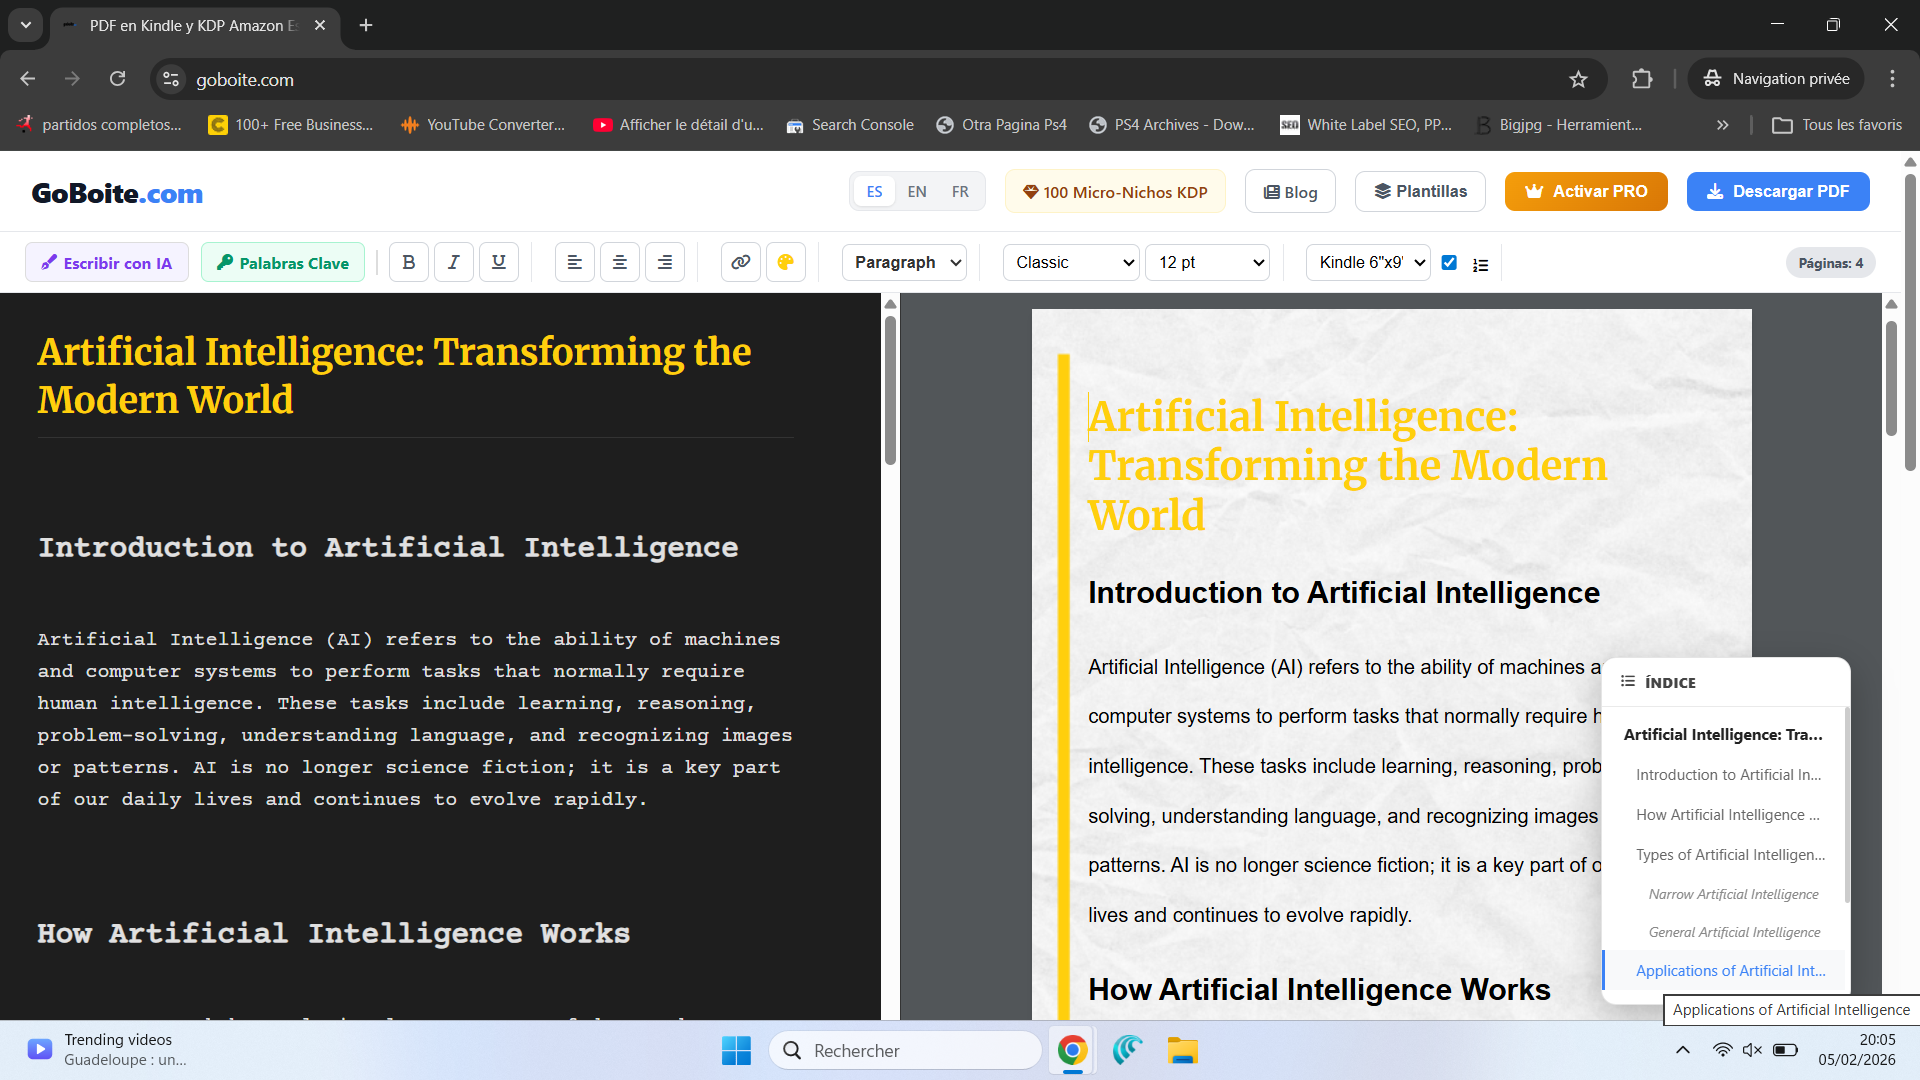1920x1080 pixels.
Task: Uncheck the blue checkbox beside Kindle size
Action: [x=1449, y=262]
